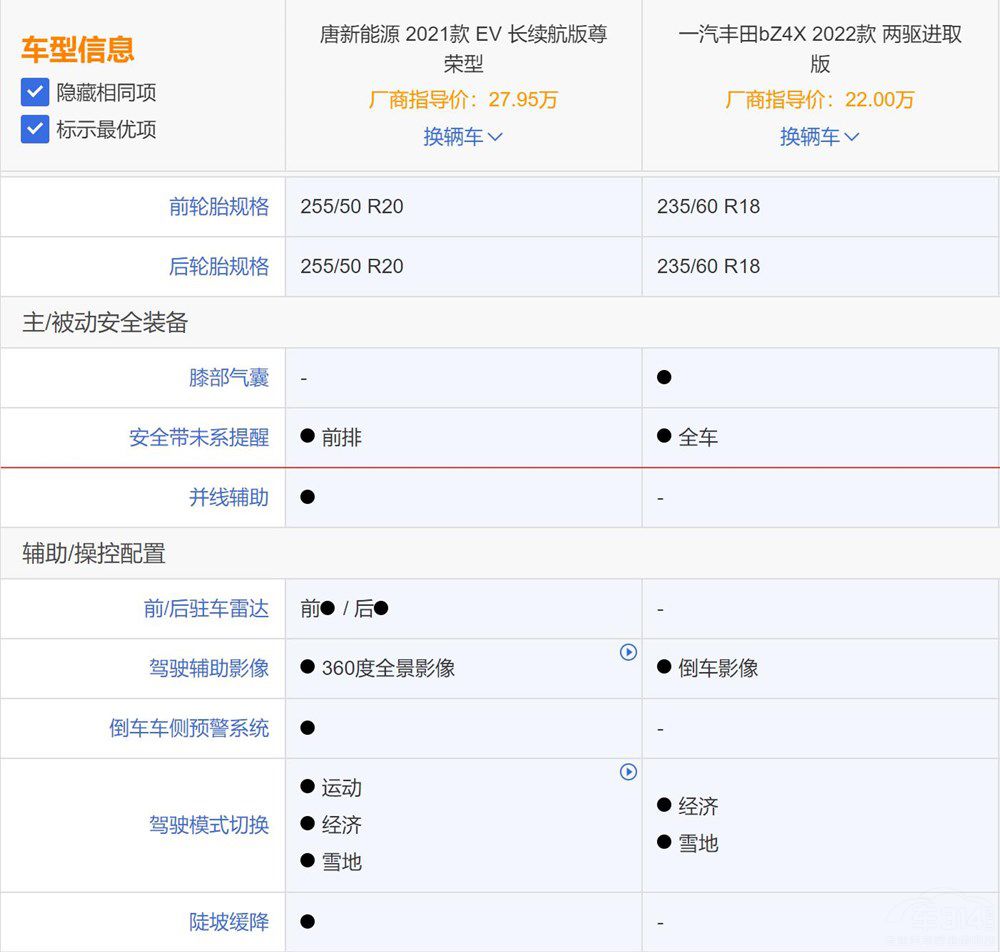Play the 驾驶模式切换 video icon
This screenshot has width=1000, height=952.
click(629, 772)
